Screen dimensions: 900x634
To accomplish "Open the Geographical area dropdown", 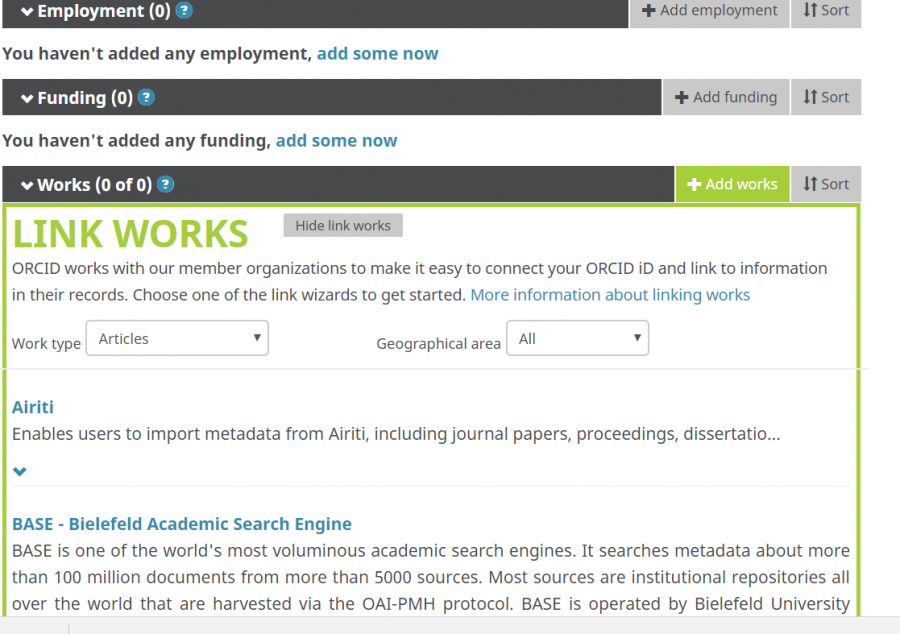I will point(577,339).
